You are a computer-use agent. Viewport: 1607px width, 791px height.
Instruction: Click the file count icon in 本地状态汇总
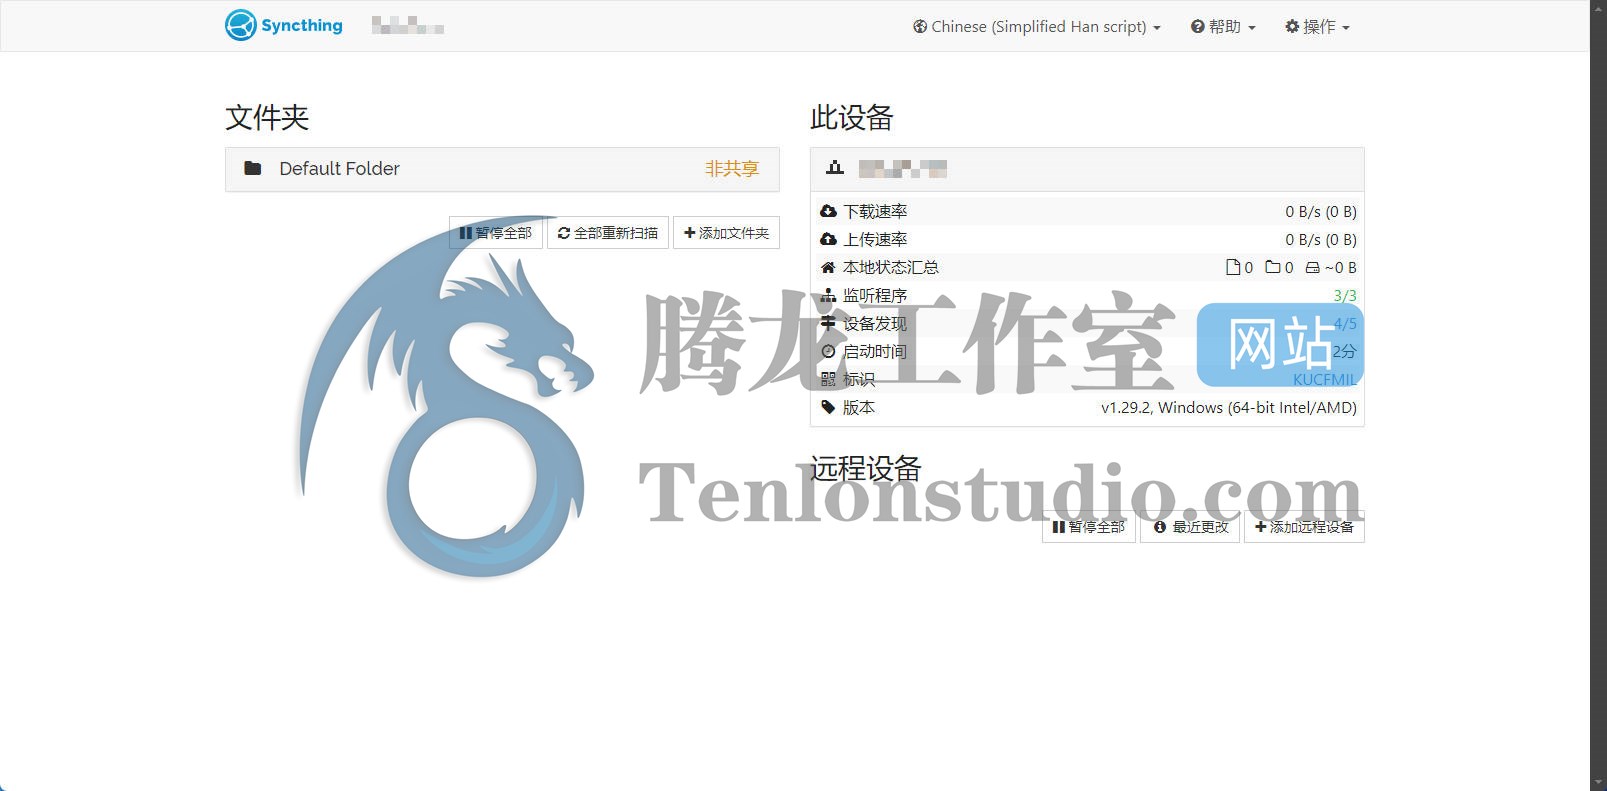pos(1233,267)
